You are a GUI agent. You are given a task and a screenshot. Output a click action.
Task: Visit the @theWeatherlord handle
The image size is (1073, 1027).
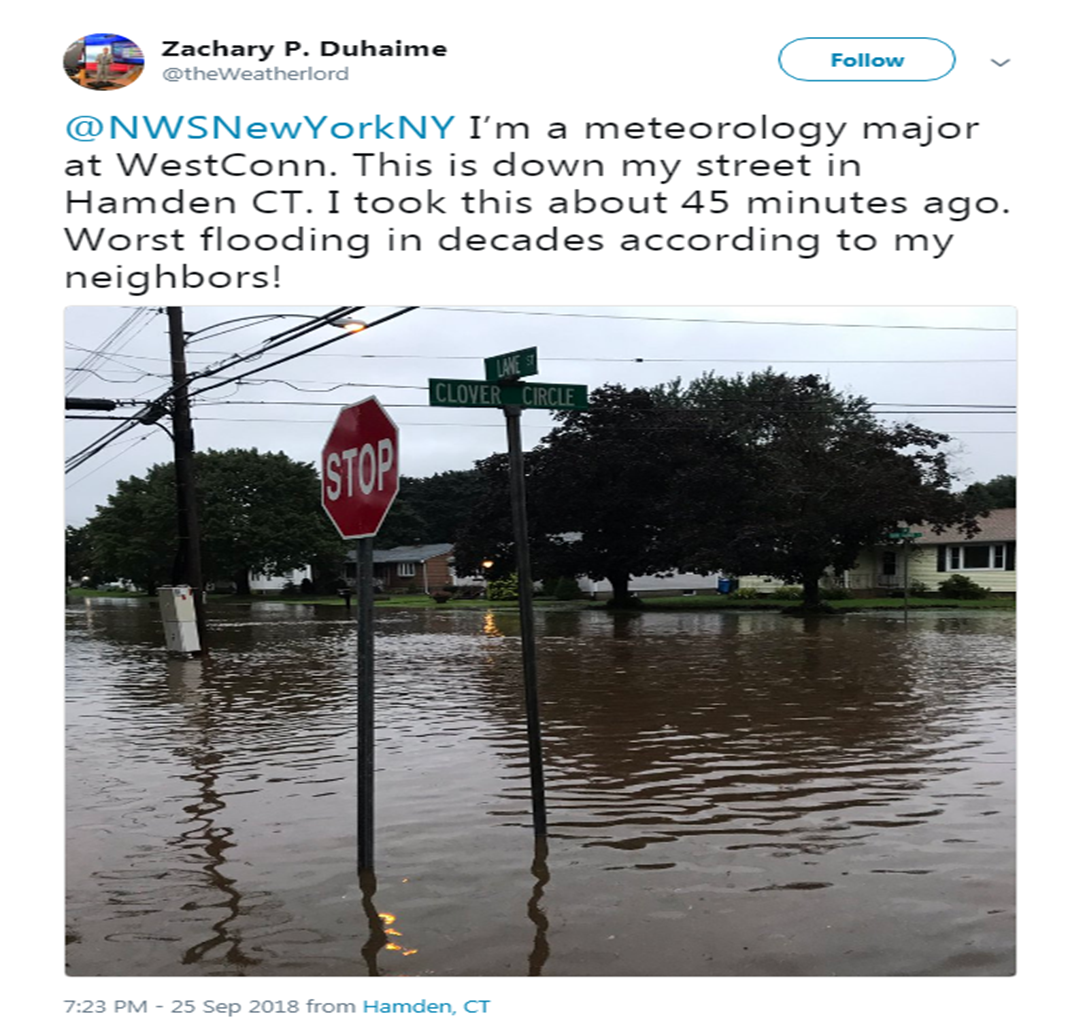[x=255, y=74]
